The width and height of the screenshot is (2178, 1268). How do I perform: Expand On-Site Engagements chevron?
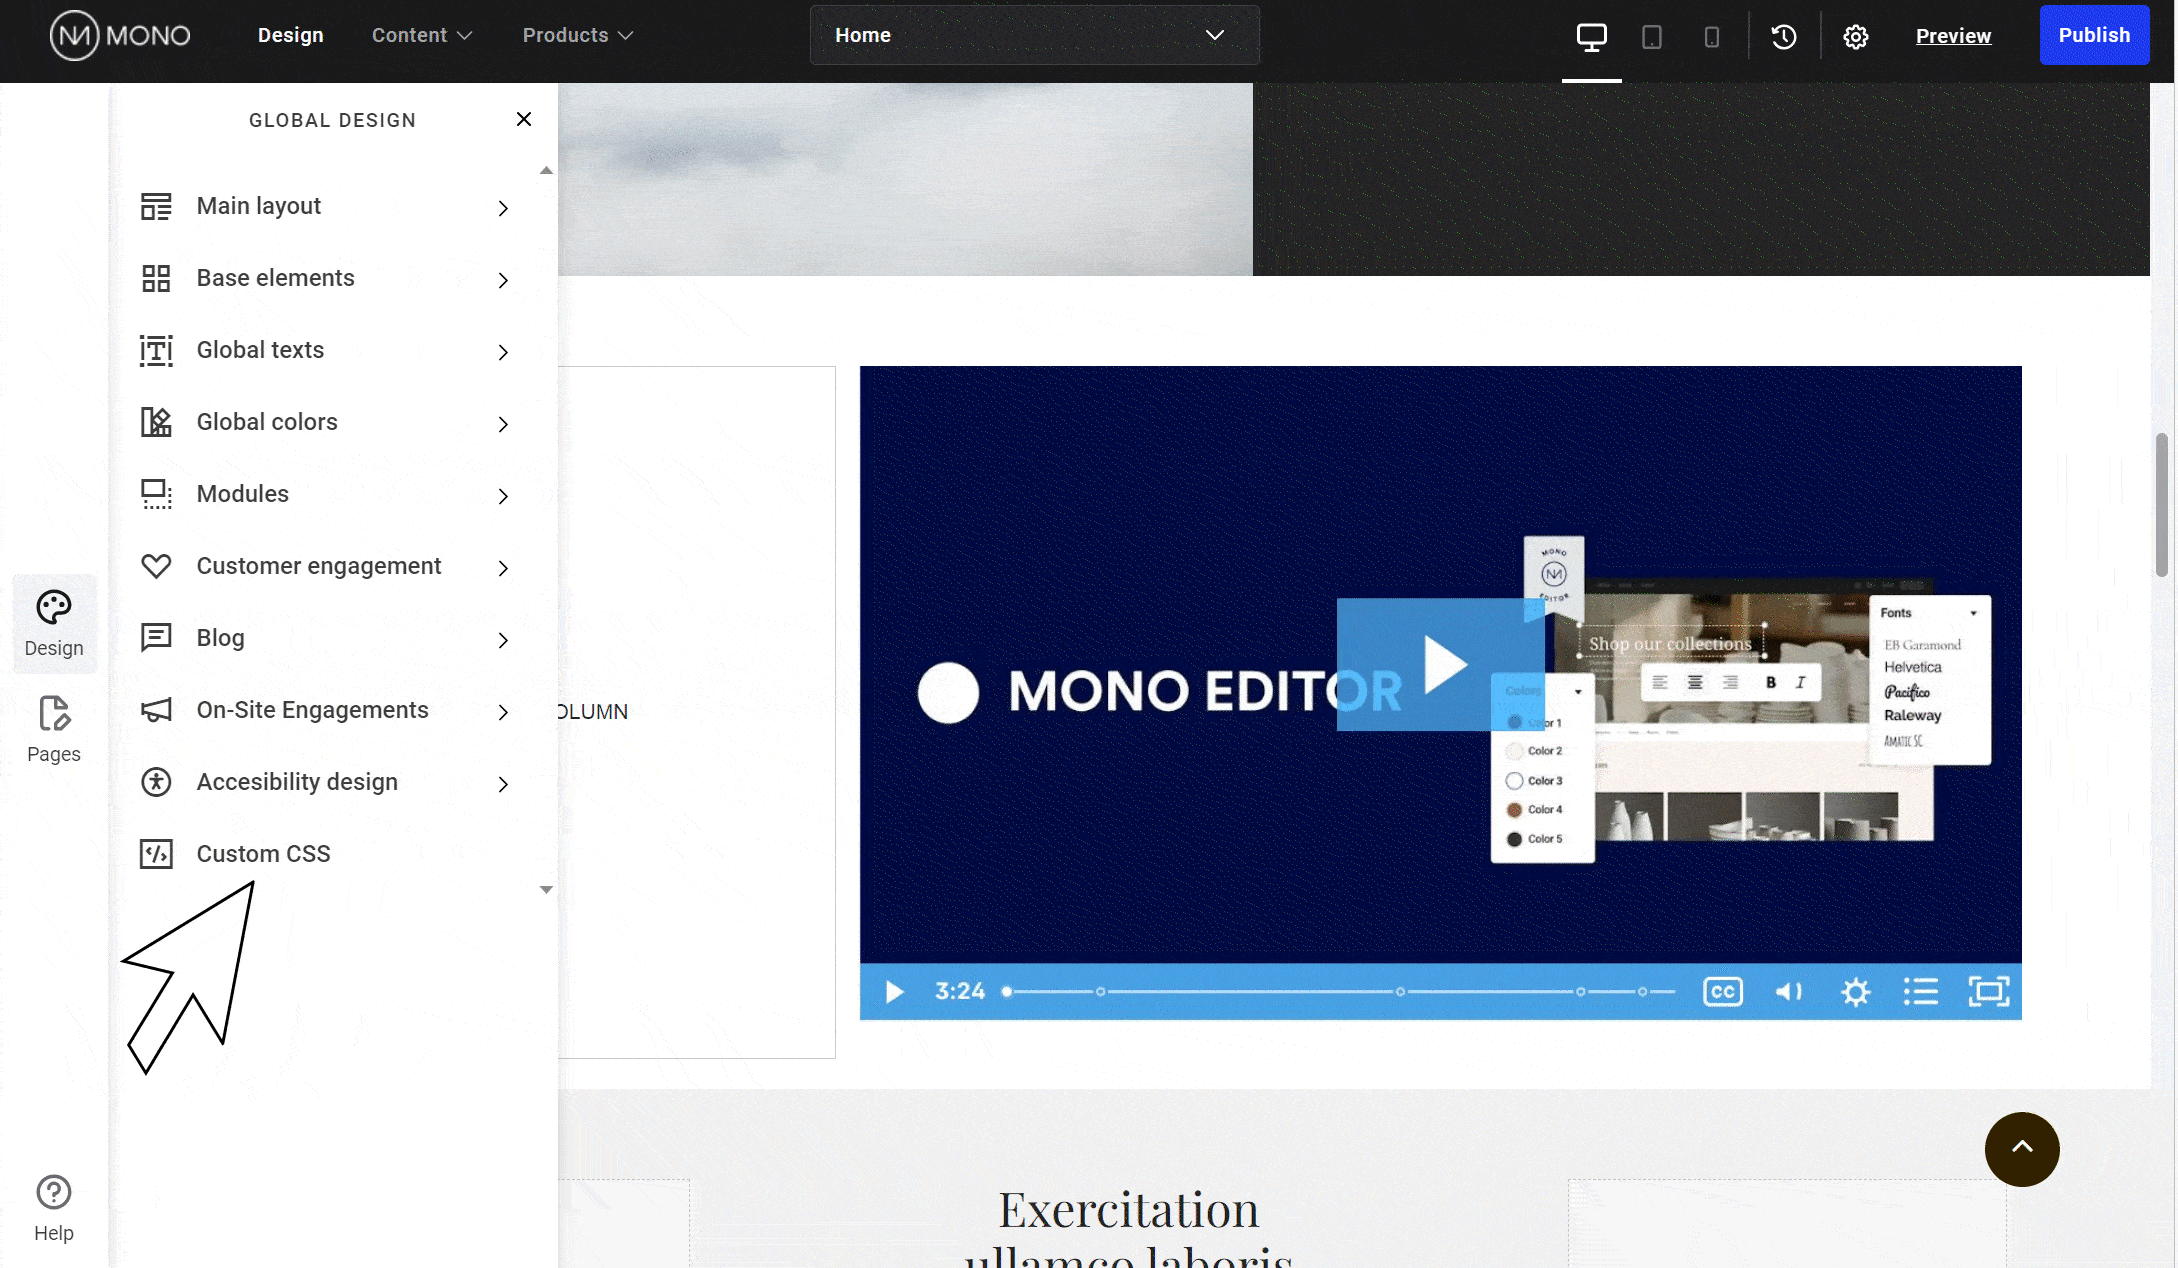click(503, 712)
